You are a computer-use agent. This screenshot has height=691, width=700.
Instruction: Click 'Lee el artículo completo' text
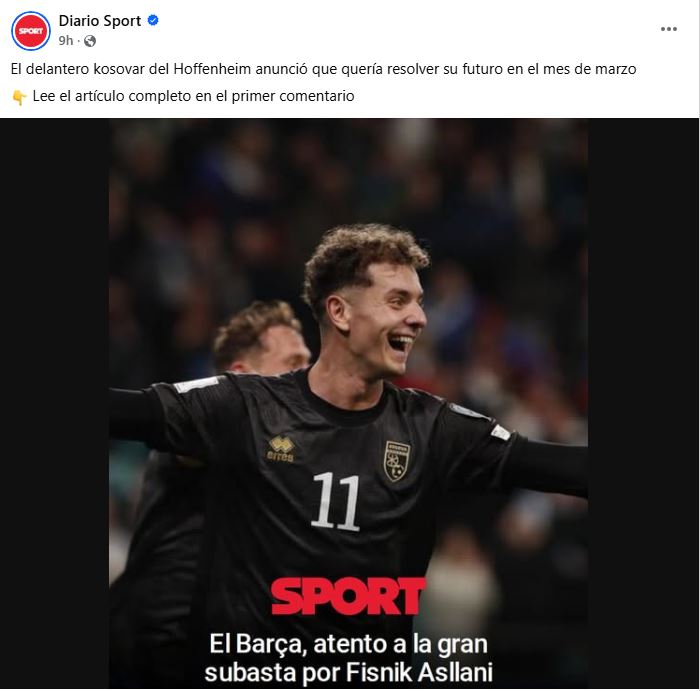tap(112, 96)
